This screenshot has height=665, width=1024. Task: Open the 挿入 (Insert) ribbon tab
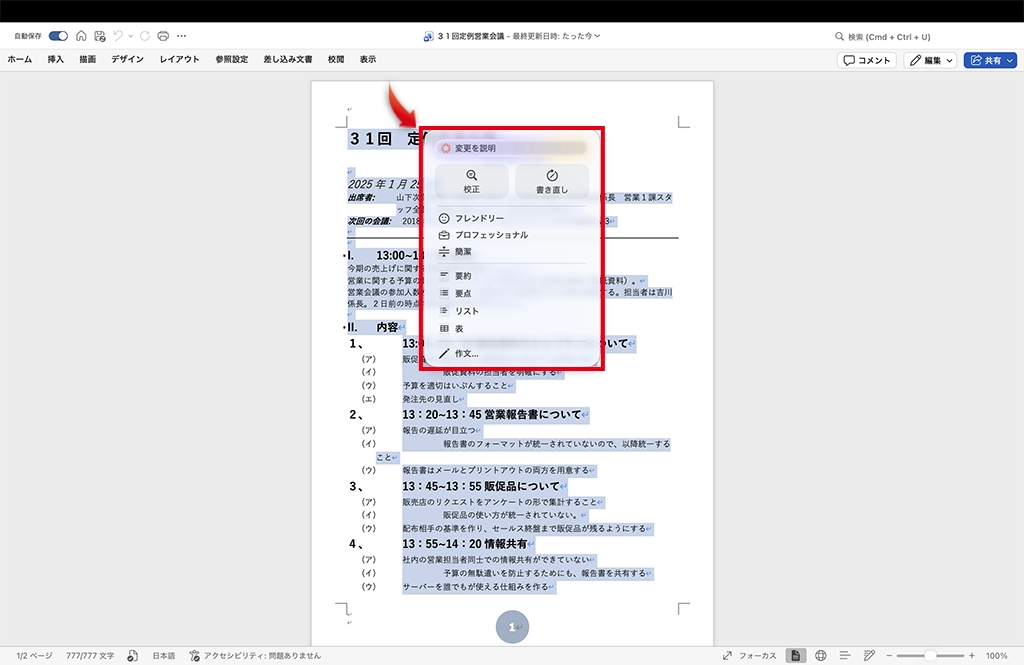tap(56, 60)
